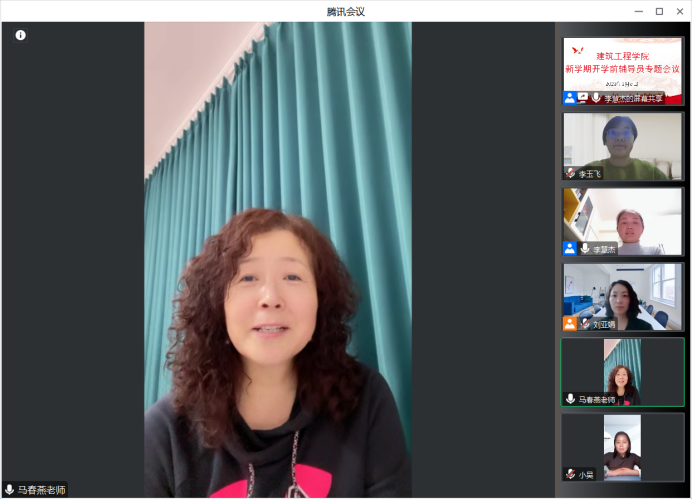
Task: Maximize the 腾讯会议 window
Action: point(659,11)
